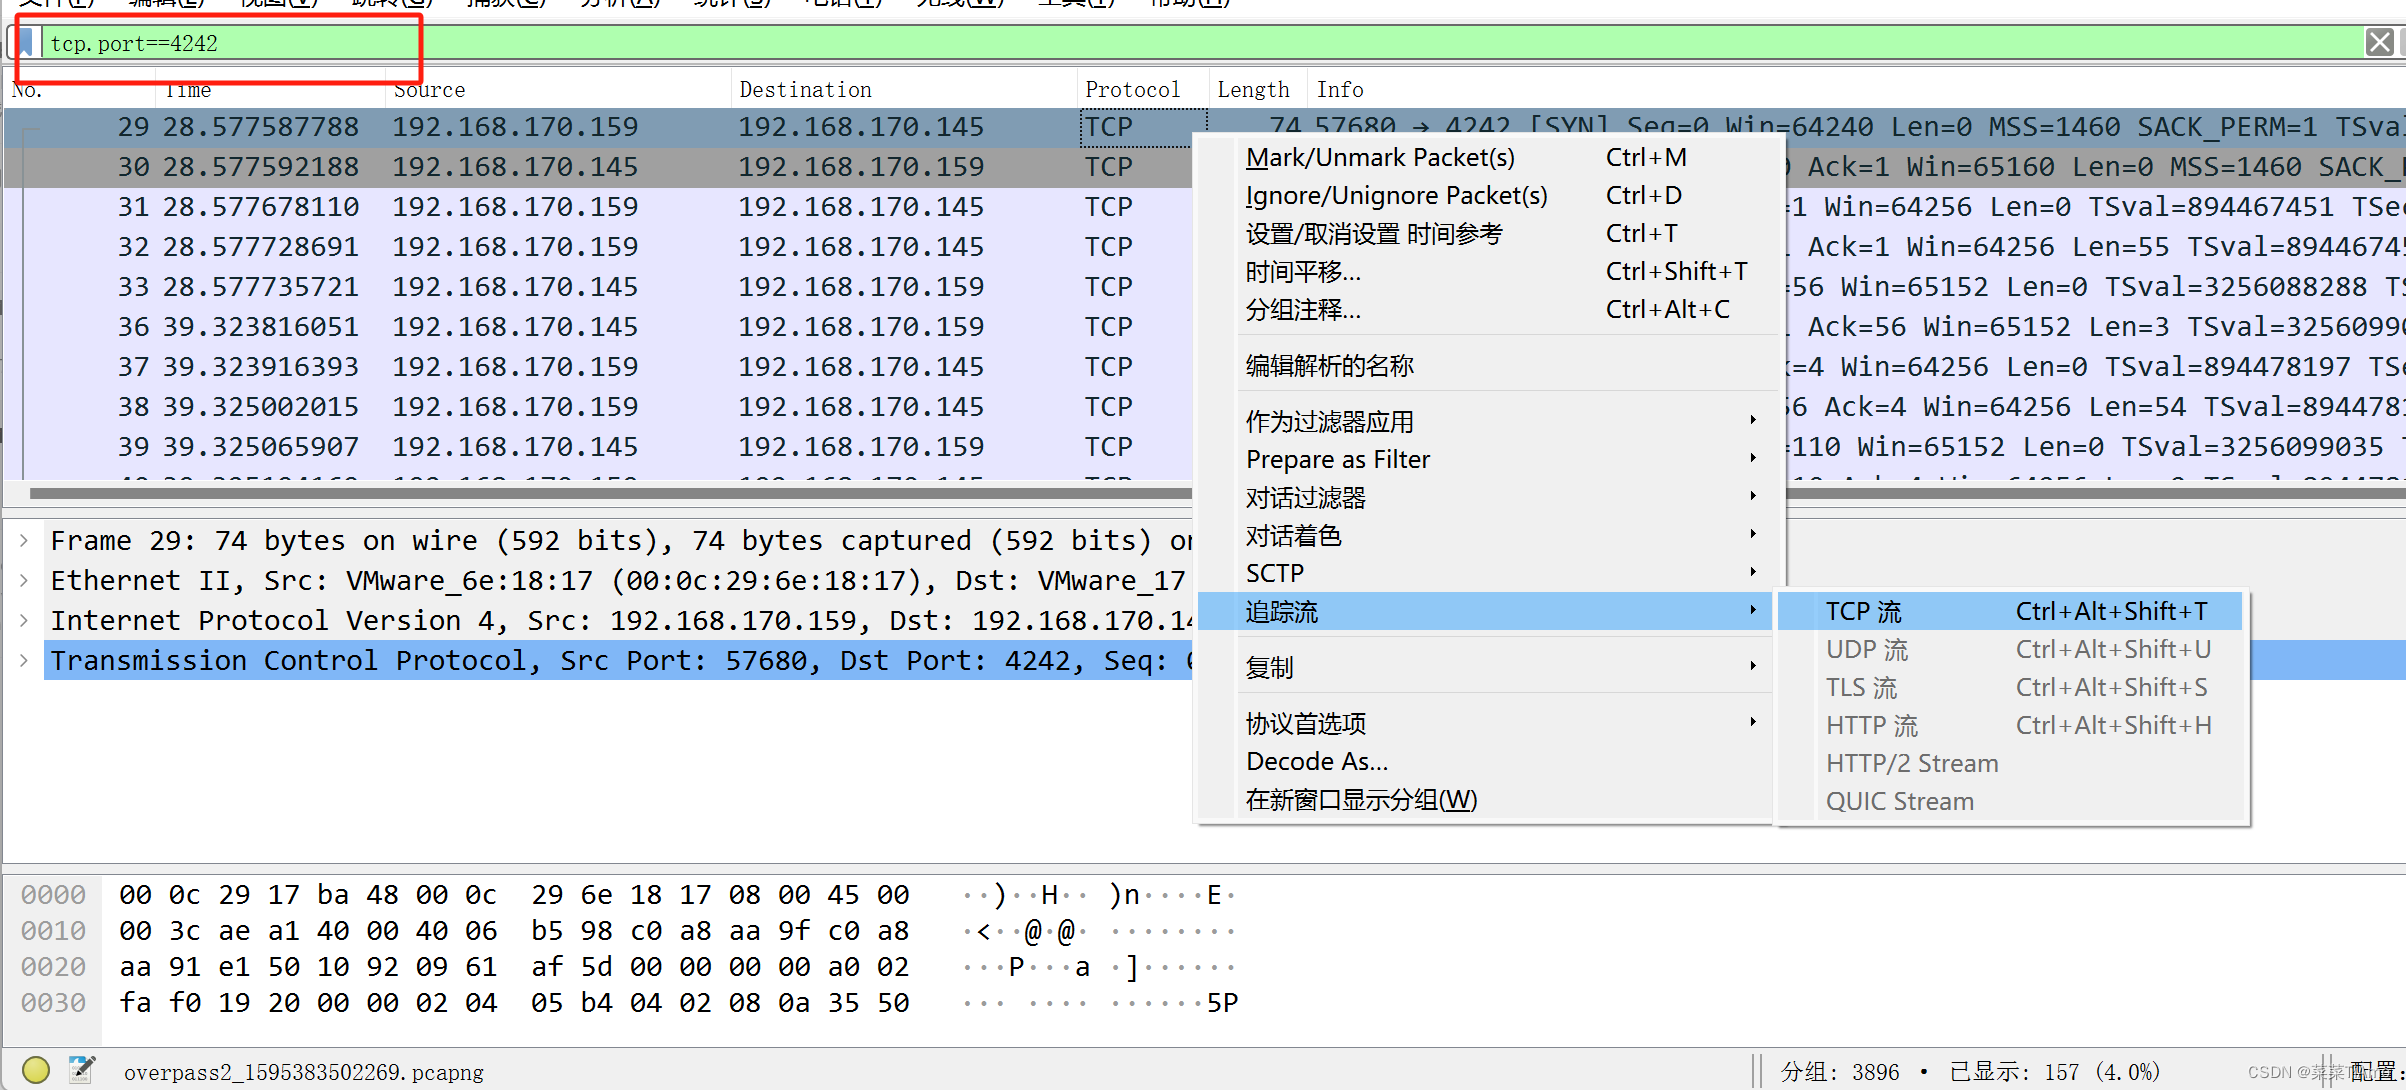Screen dimensions: 2406x1090
Task: Choose Mark/Unmark Packet(s) menu entry
Action: pyautogui.click(x=1380, y=158)
